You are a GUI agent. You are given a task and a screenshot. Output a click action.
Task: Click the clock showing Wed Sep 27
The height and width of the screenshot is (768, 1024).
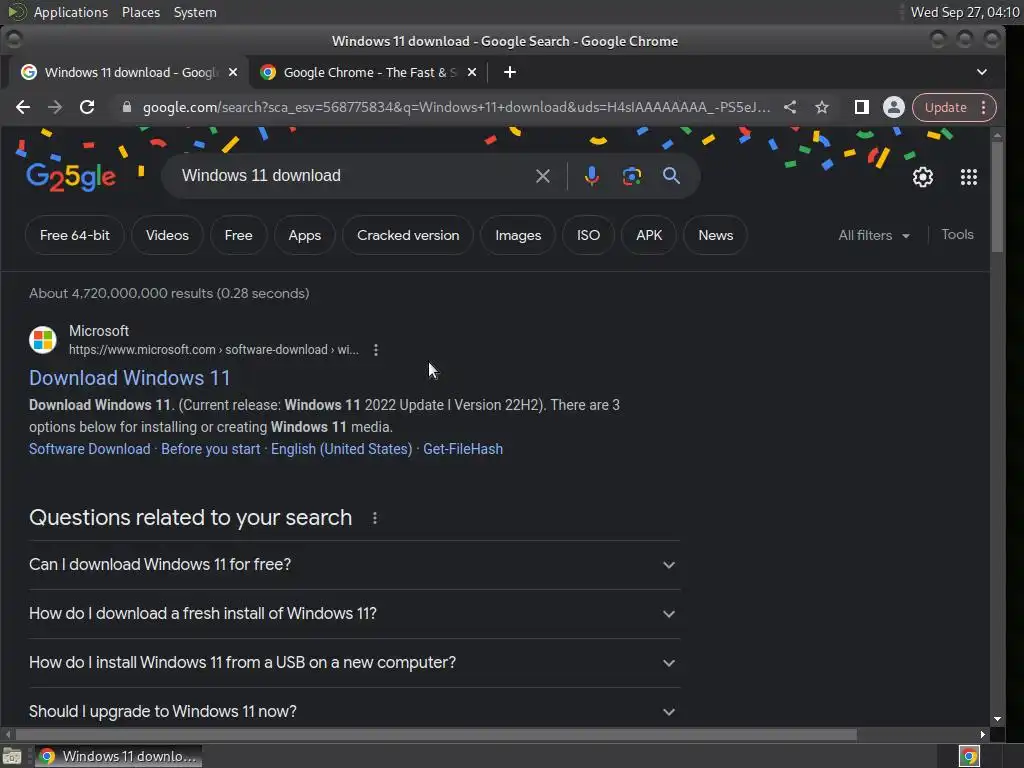coord(965,12)
